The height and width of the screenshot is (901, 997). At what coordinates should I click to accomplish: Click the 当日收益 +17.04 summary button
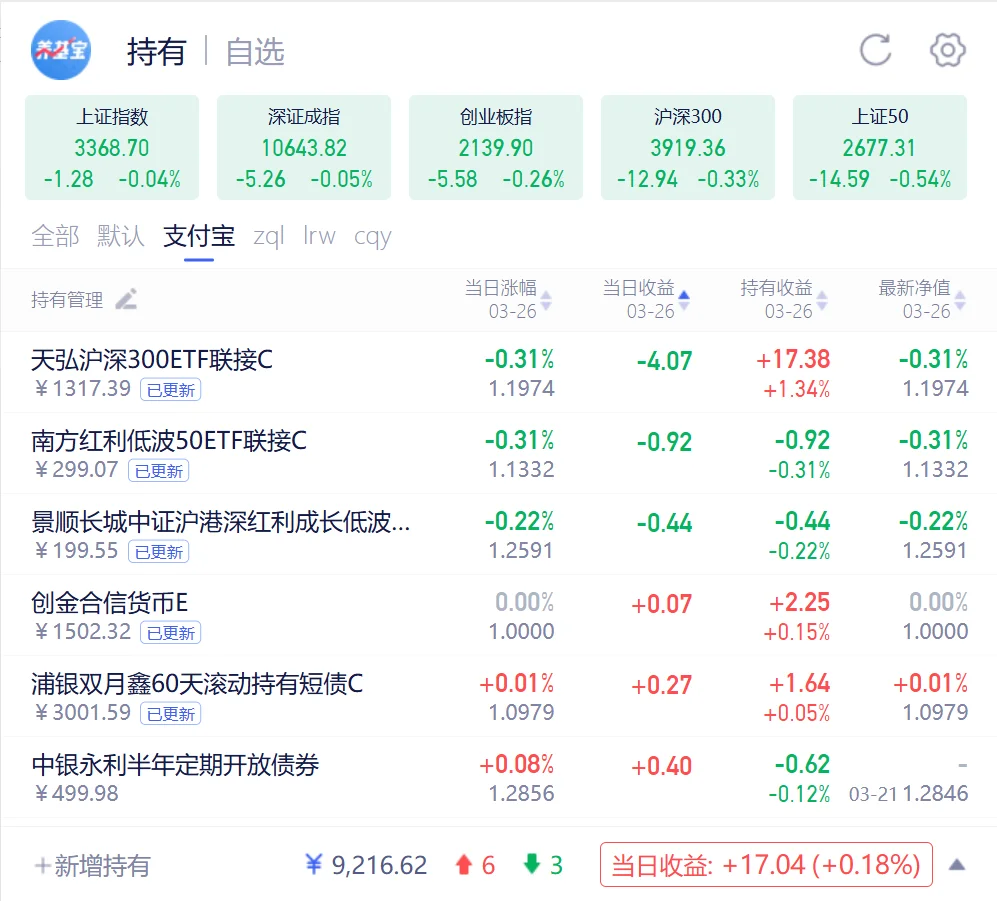(766, 865)
